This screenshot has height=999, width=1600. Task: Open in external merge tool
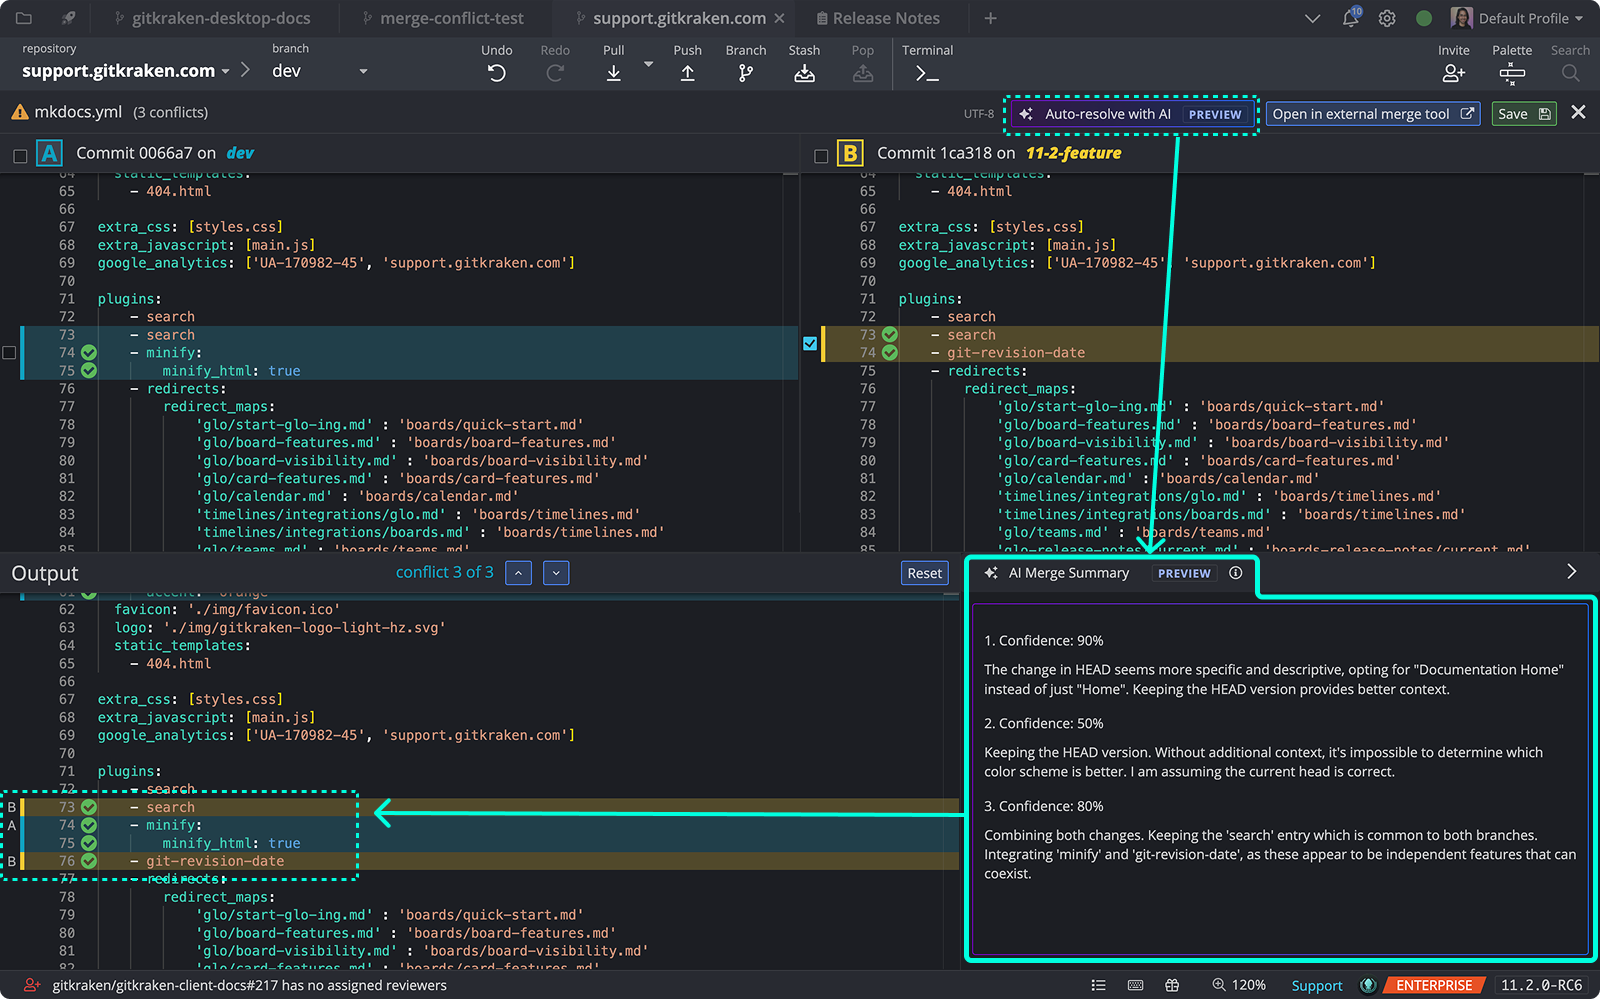1372,113
